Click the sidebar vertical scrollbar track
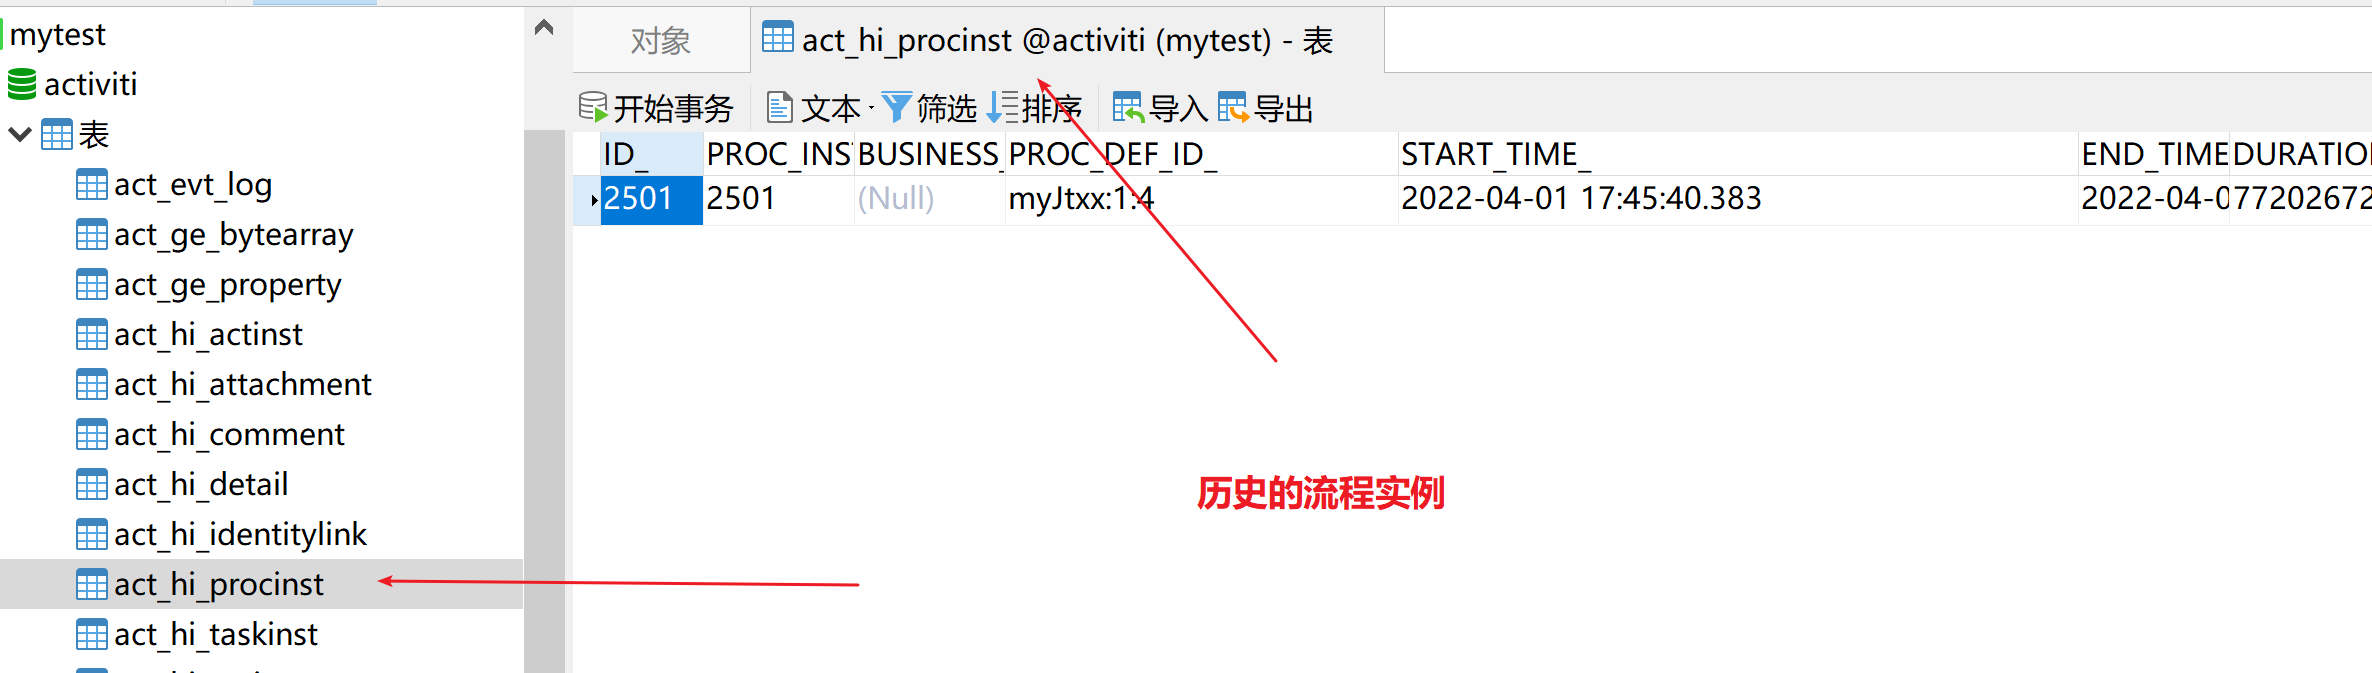 pos(544,400)
